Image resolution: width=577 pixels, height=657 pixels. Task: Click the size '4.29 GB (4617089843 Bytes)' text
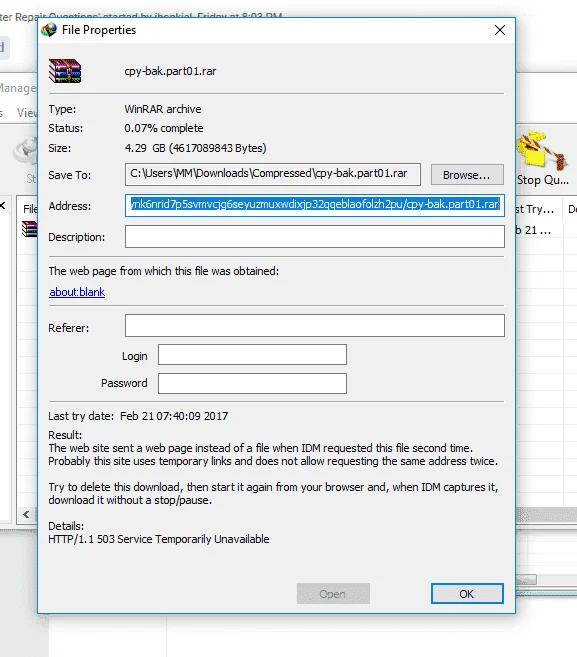click(195, 148)
